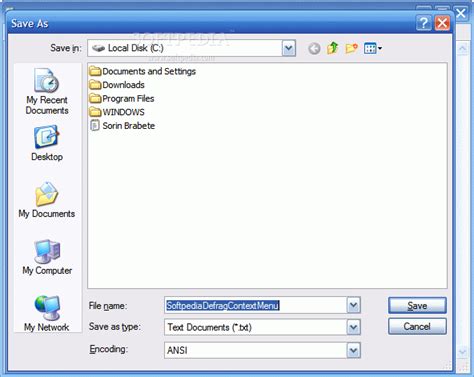Click the Help question mark button
The image size is (474, 377).
[424, 23]
